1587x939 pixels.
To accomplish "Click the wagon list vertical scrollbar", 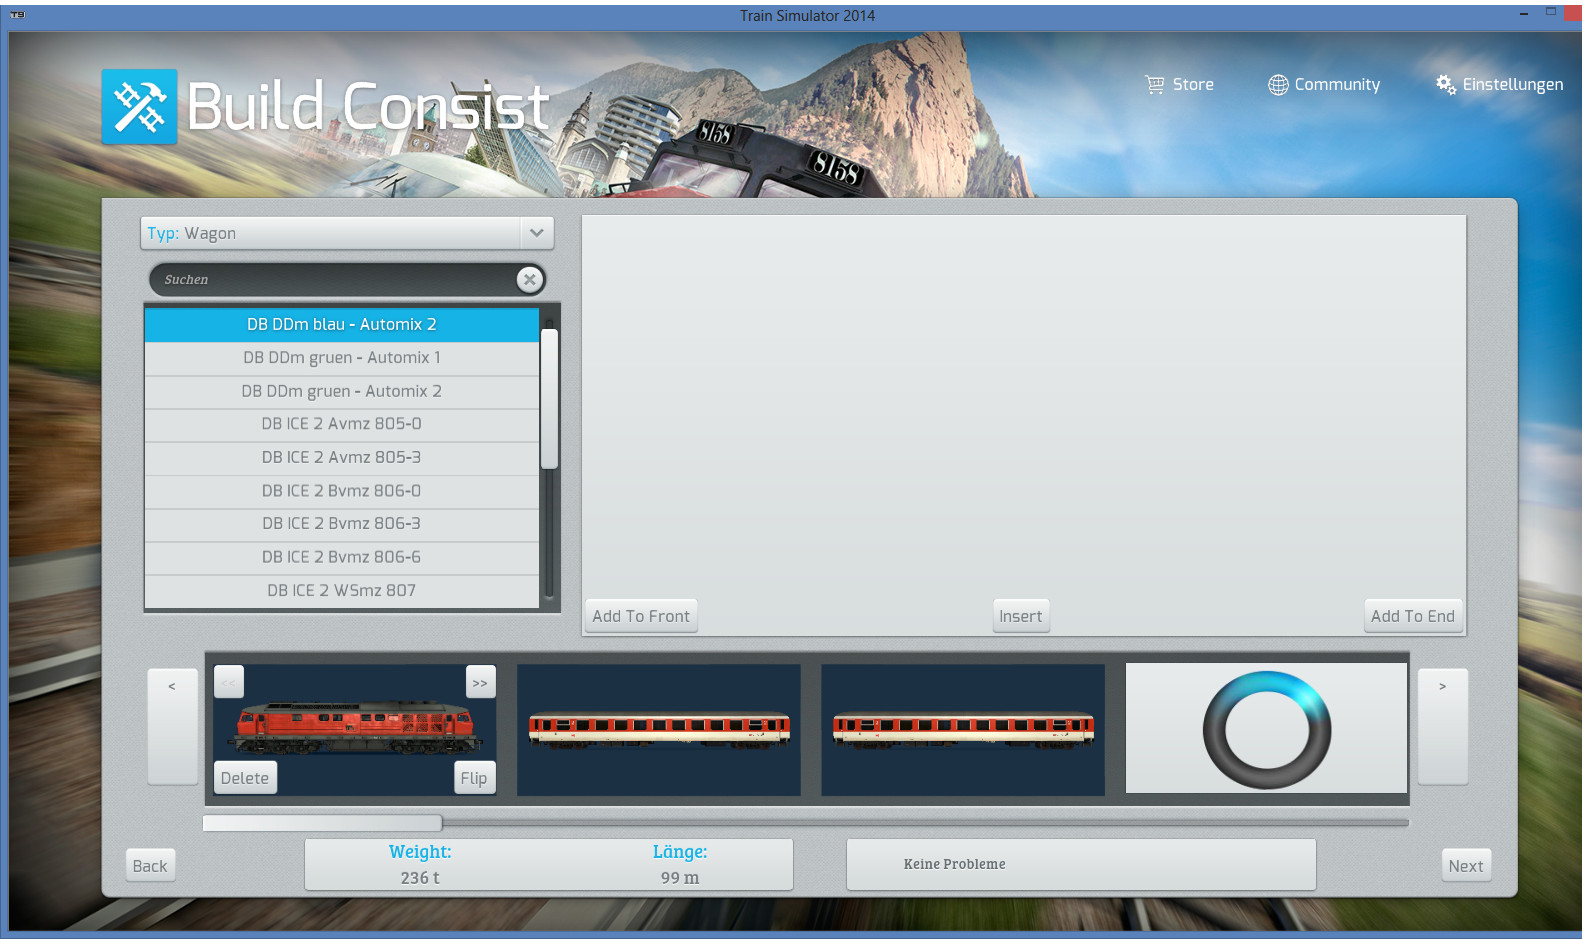I will [549, 398].
